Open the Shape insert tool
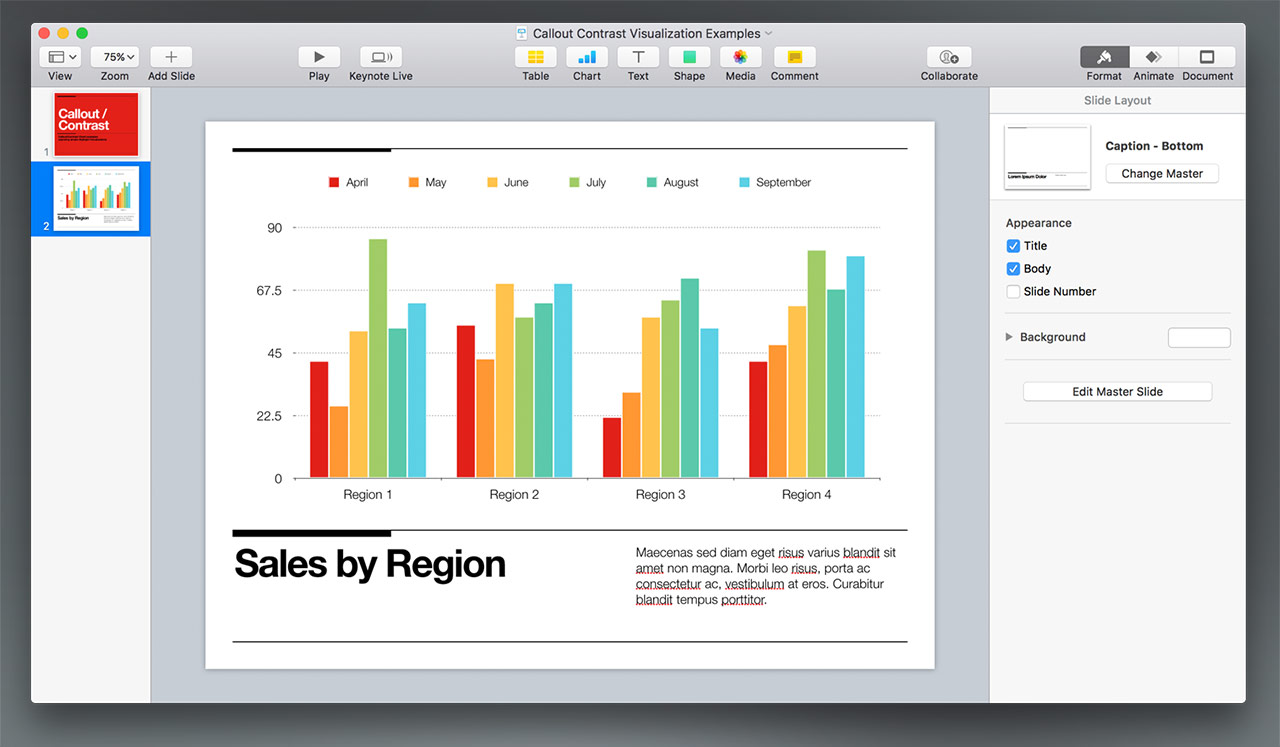1280x747 pixels. 689,58
